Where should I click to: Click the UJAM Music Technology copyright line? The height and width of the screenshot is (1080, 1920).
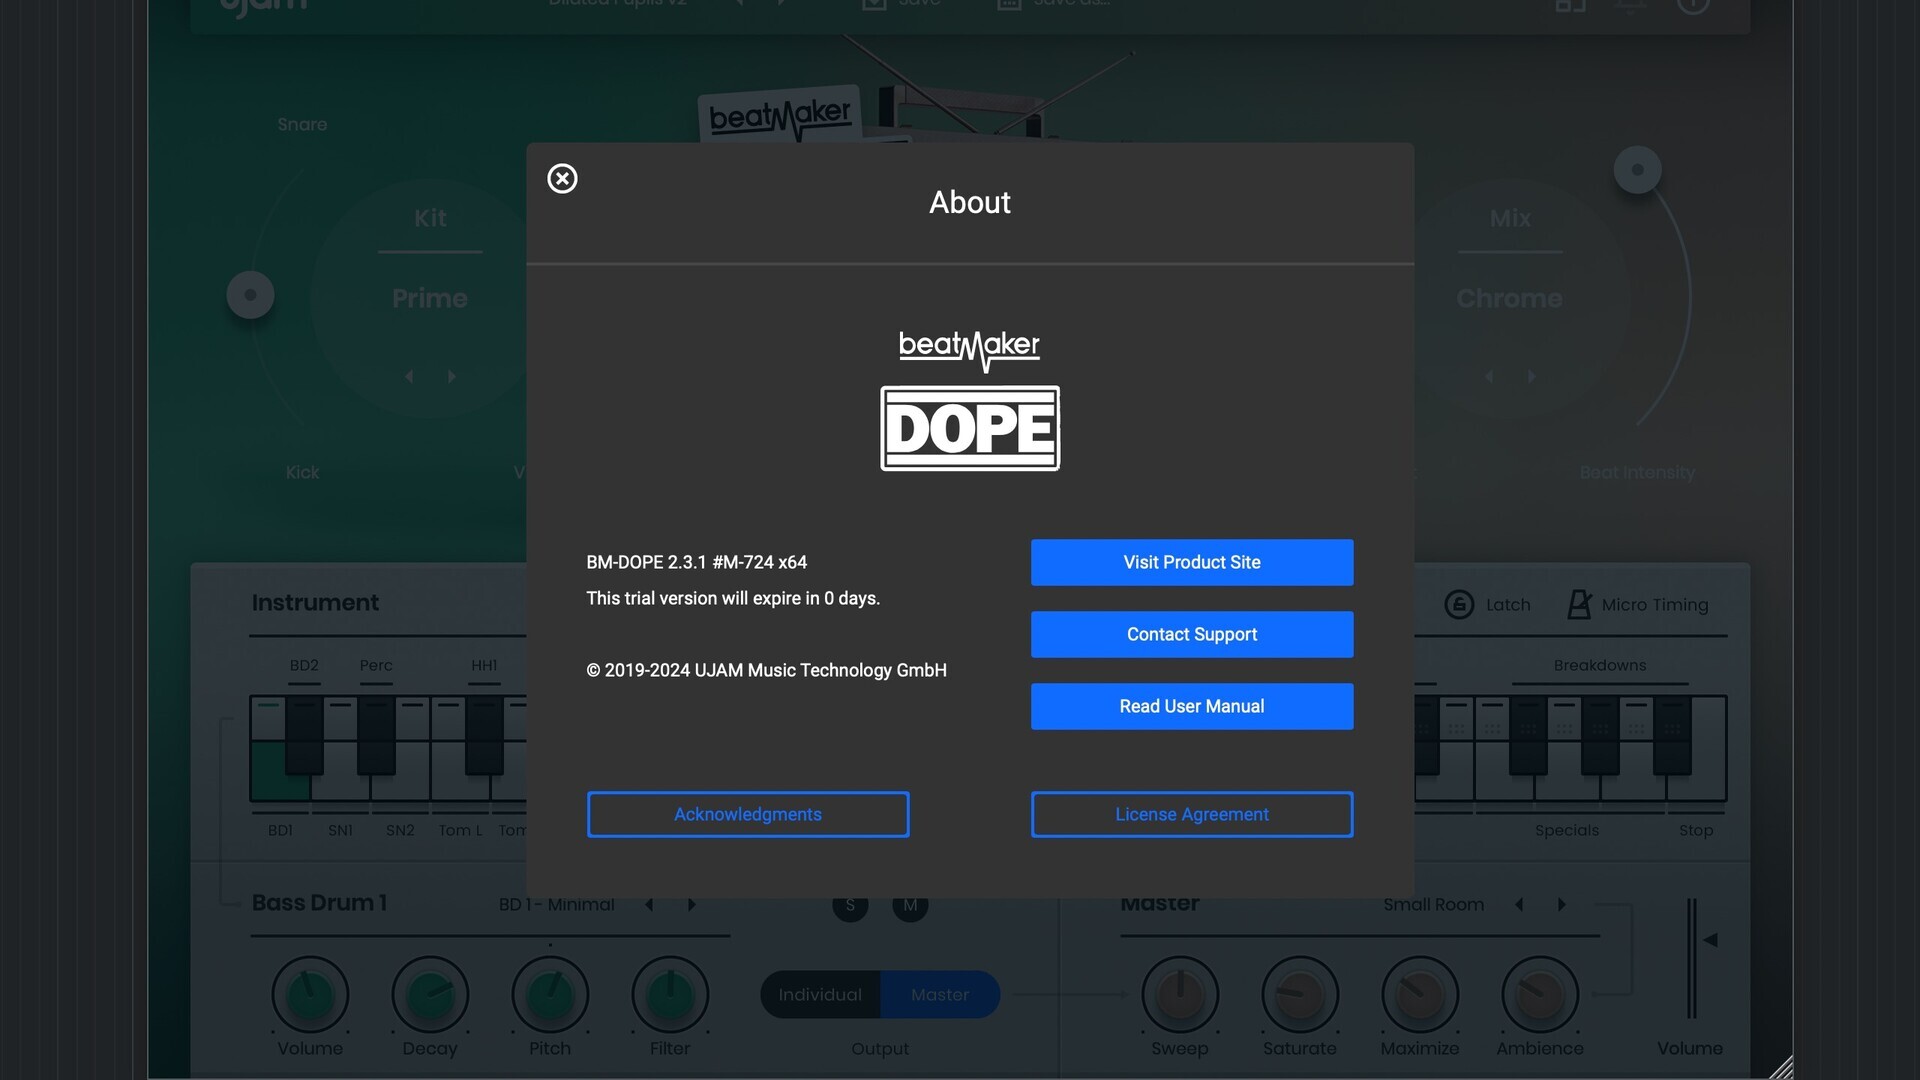point(766,670)
